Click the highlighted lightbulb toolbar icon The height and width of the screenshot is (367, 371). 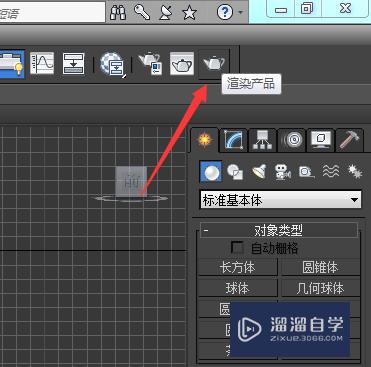click(12, 64)
